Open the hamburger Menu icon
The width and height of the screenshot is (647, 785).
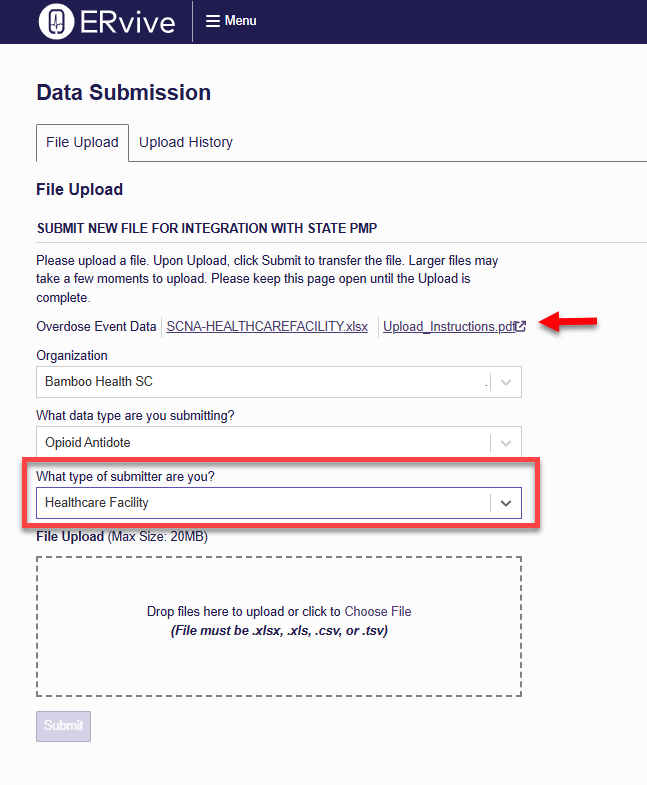[x=213, y=21]
